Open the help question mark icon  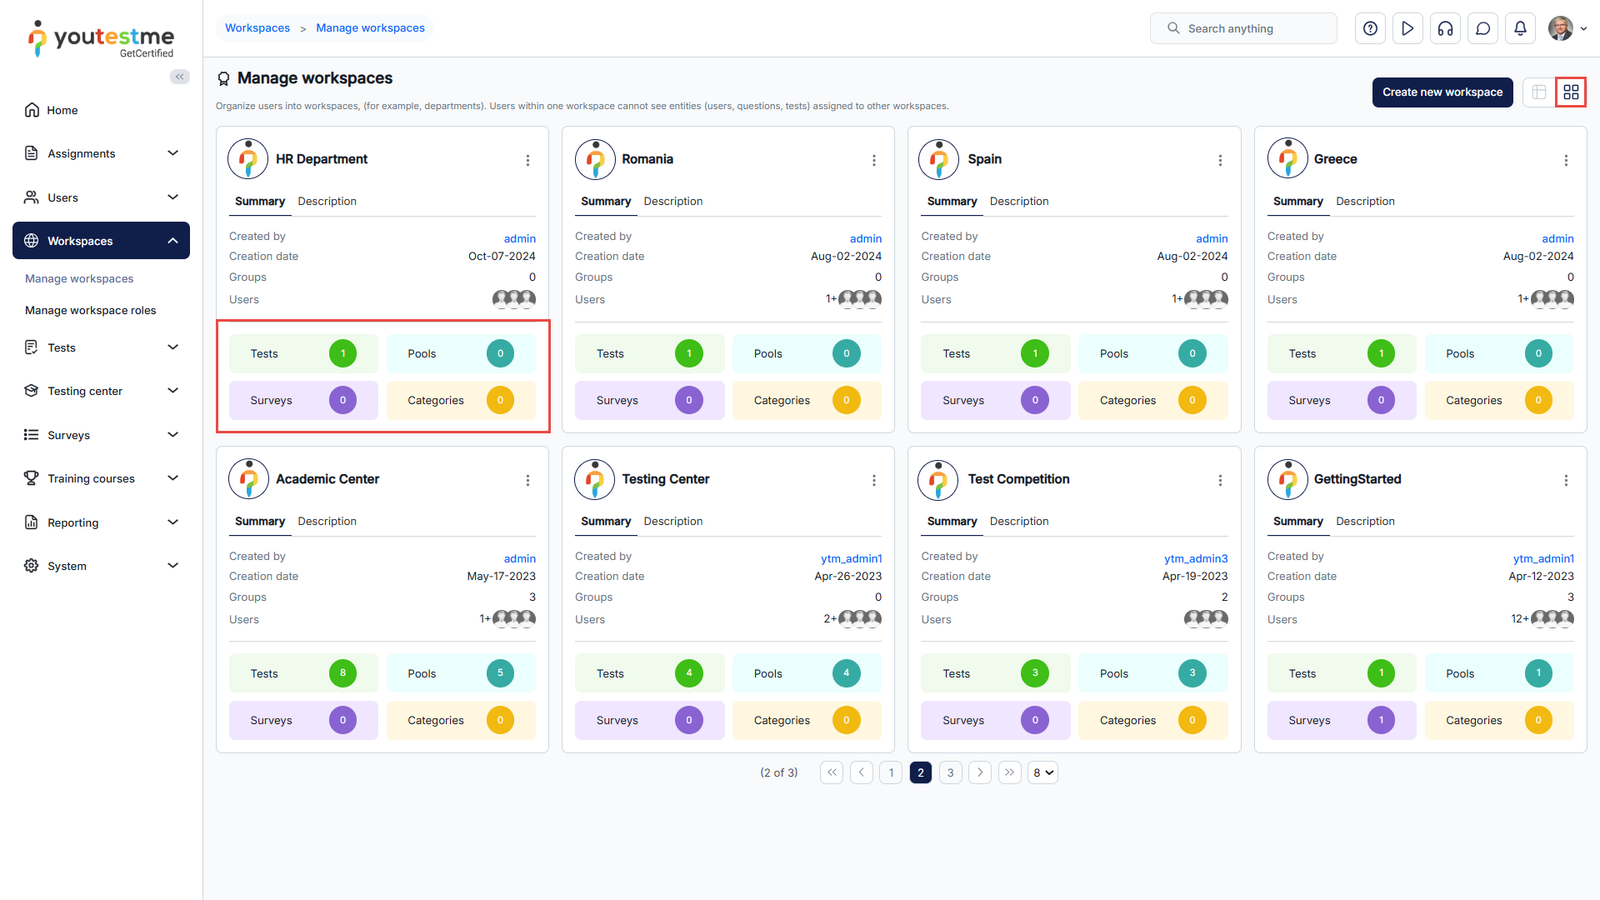coord(1370,29)
